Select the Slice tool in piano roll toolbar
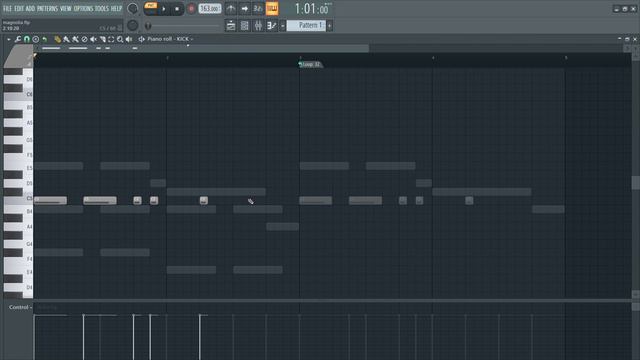 point(102,39)
